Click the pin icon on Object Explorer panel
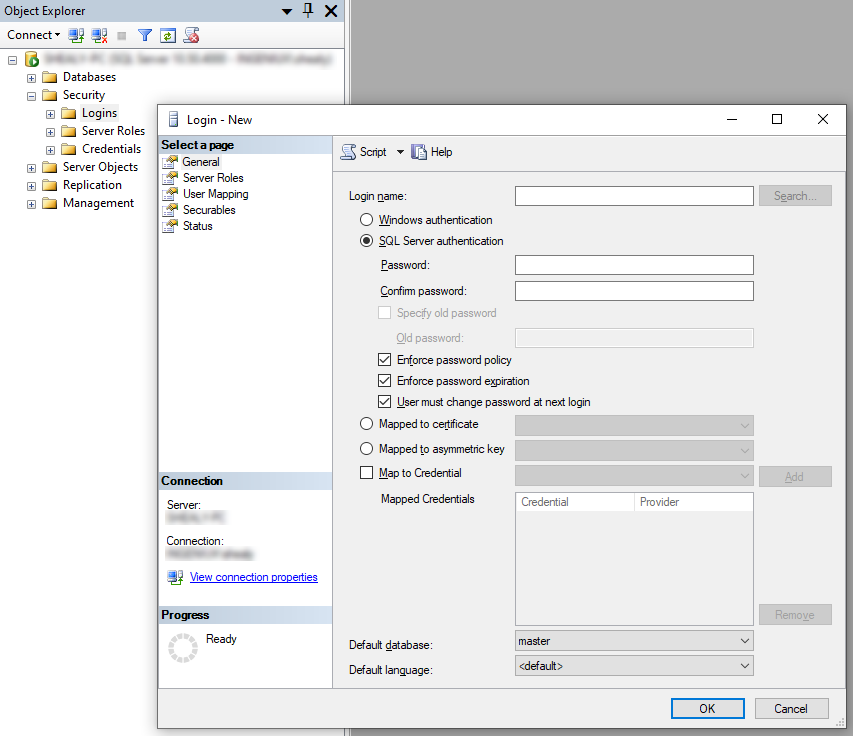Viewport: 853px width, 736px height. pos(308,10)
